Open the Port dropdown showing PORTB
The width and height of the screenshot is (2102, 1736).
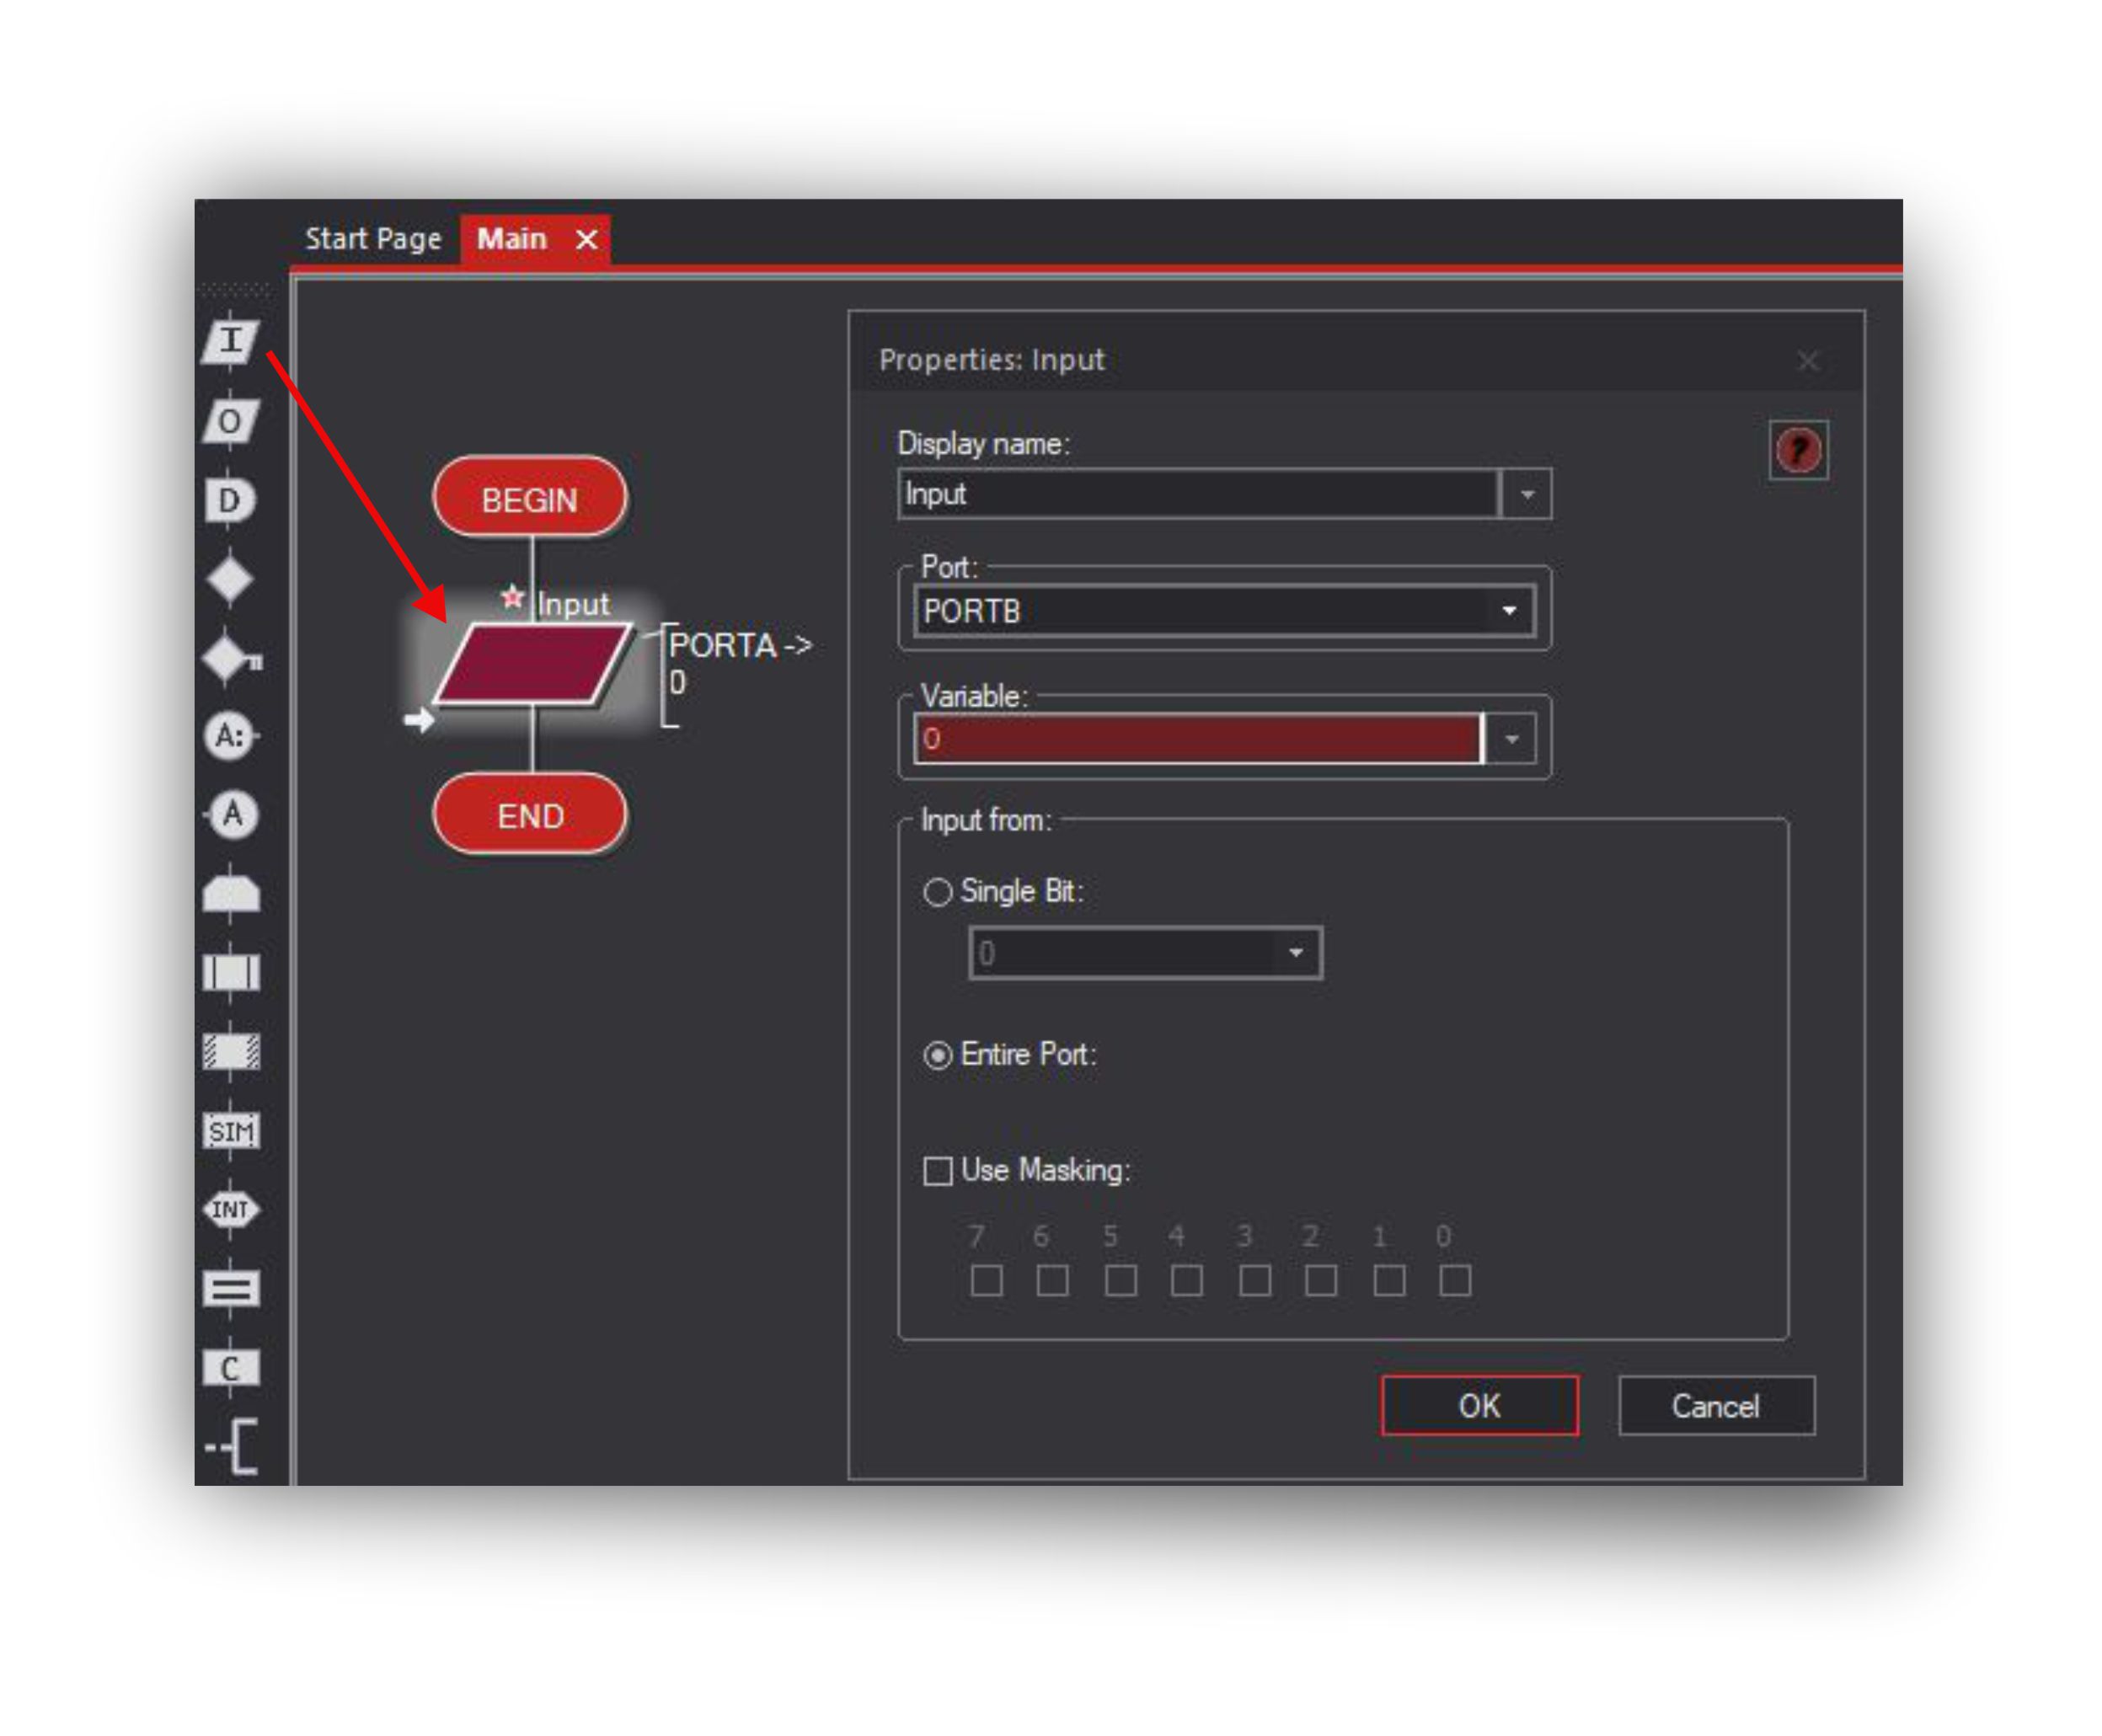point(1225,611)
